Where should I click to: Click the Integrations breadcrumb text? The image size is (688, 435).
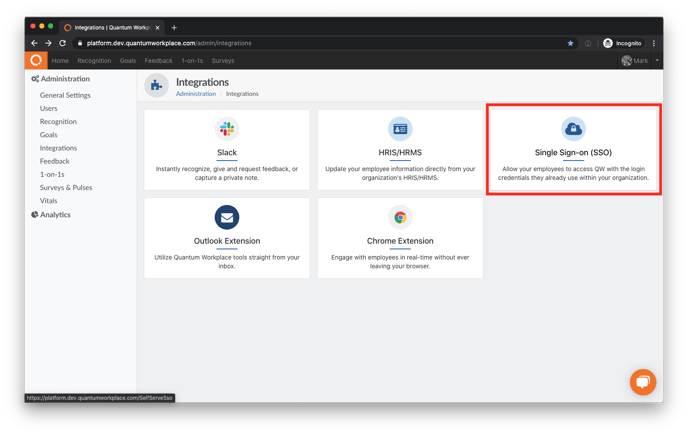coord(242,94)
